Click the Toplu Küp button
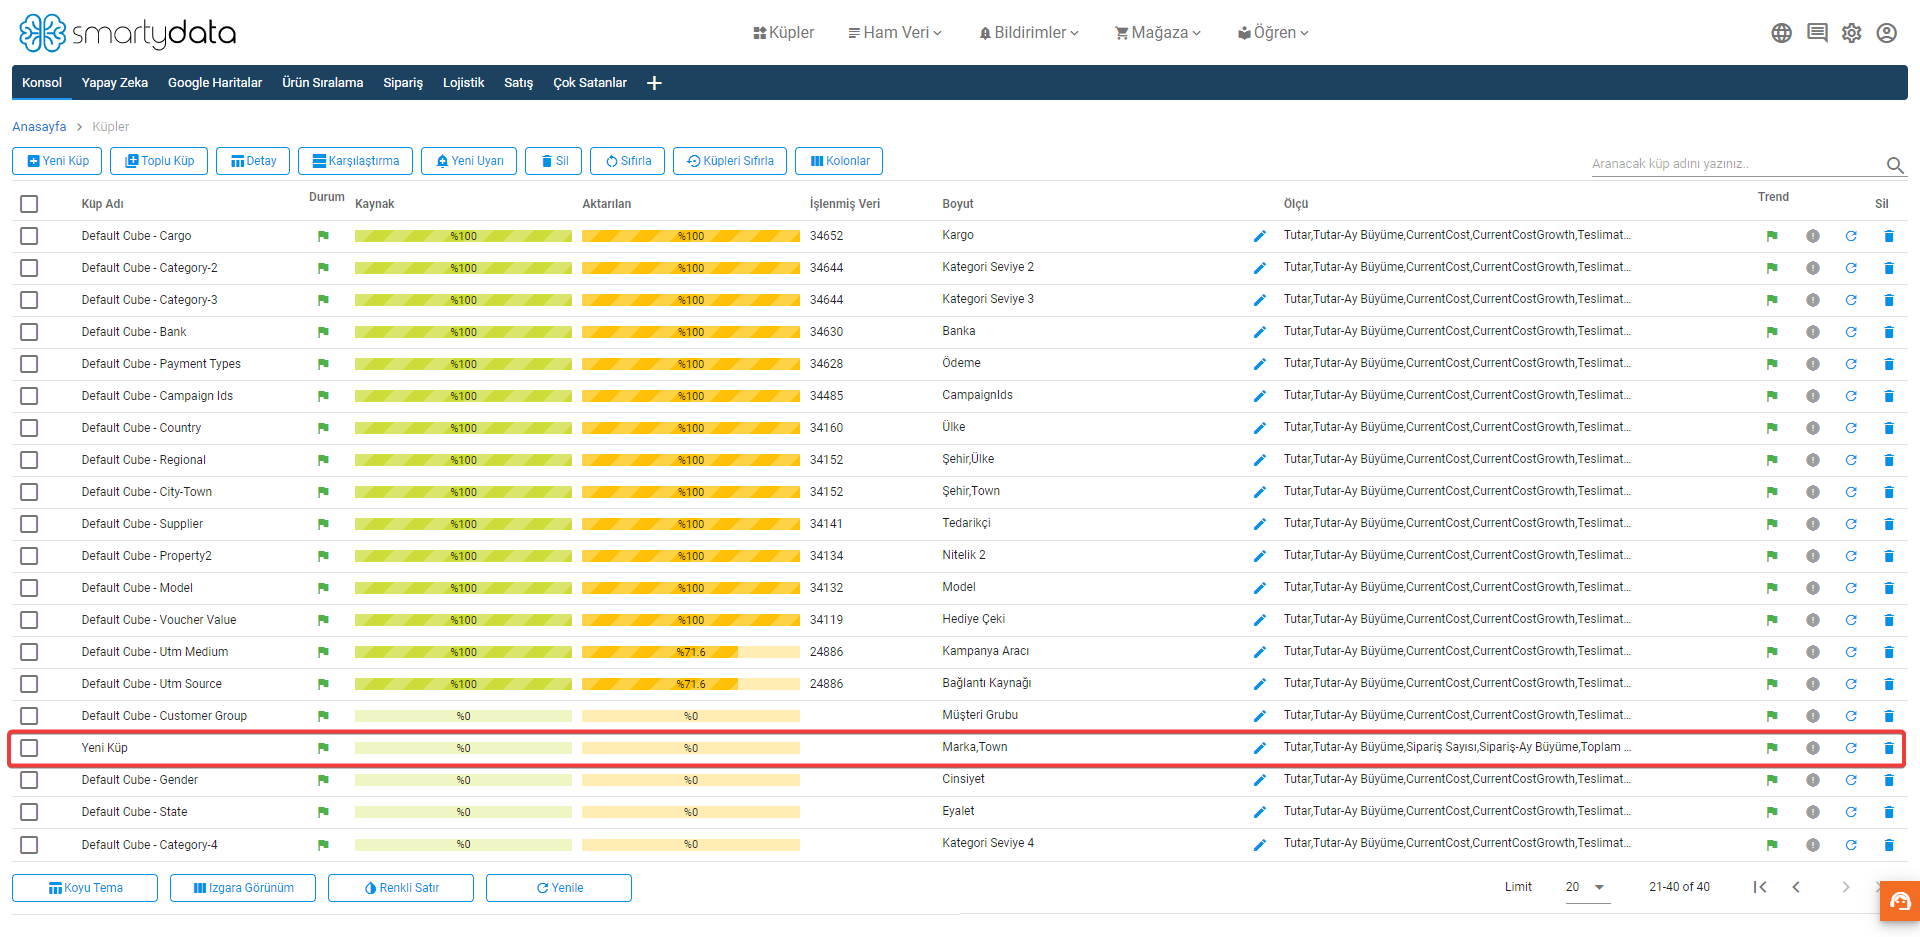Viewport: 1920px width, 937px height. 159,161
